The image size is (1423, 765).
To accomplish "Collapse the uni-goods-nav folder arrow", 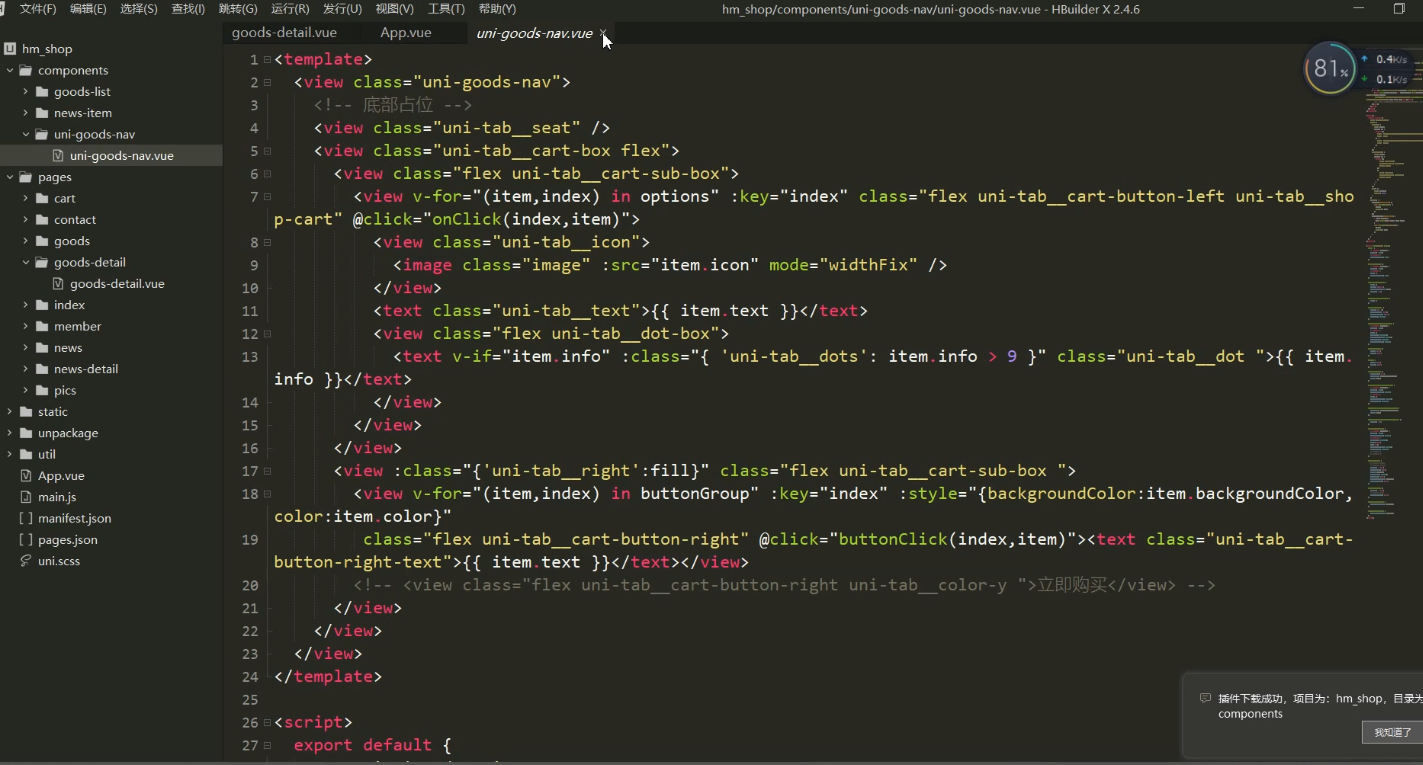I will pos(26,134).
